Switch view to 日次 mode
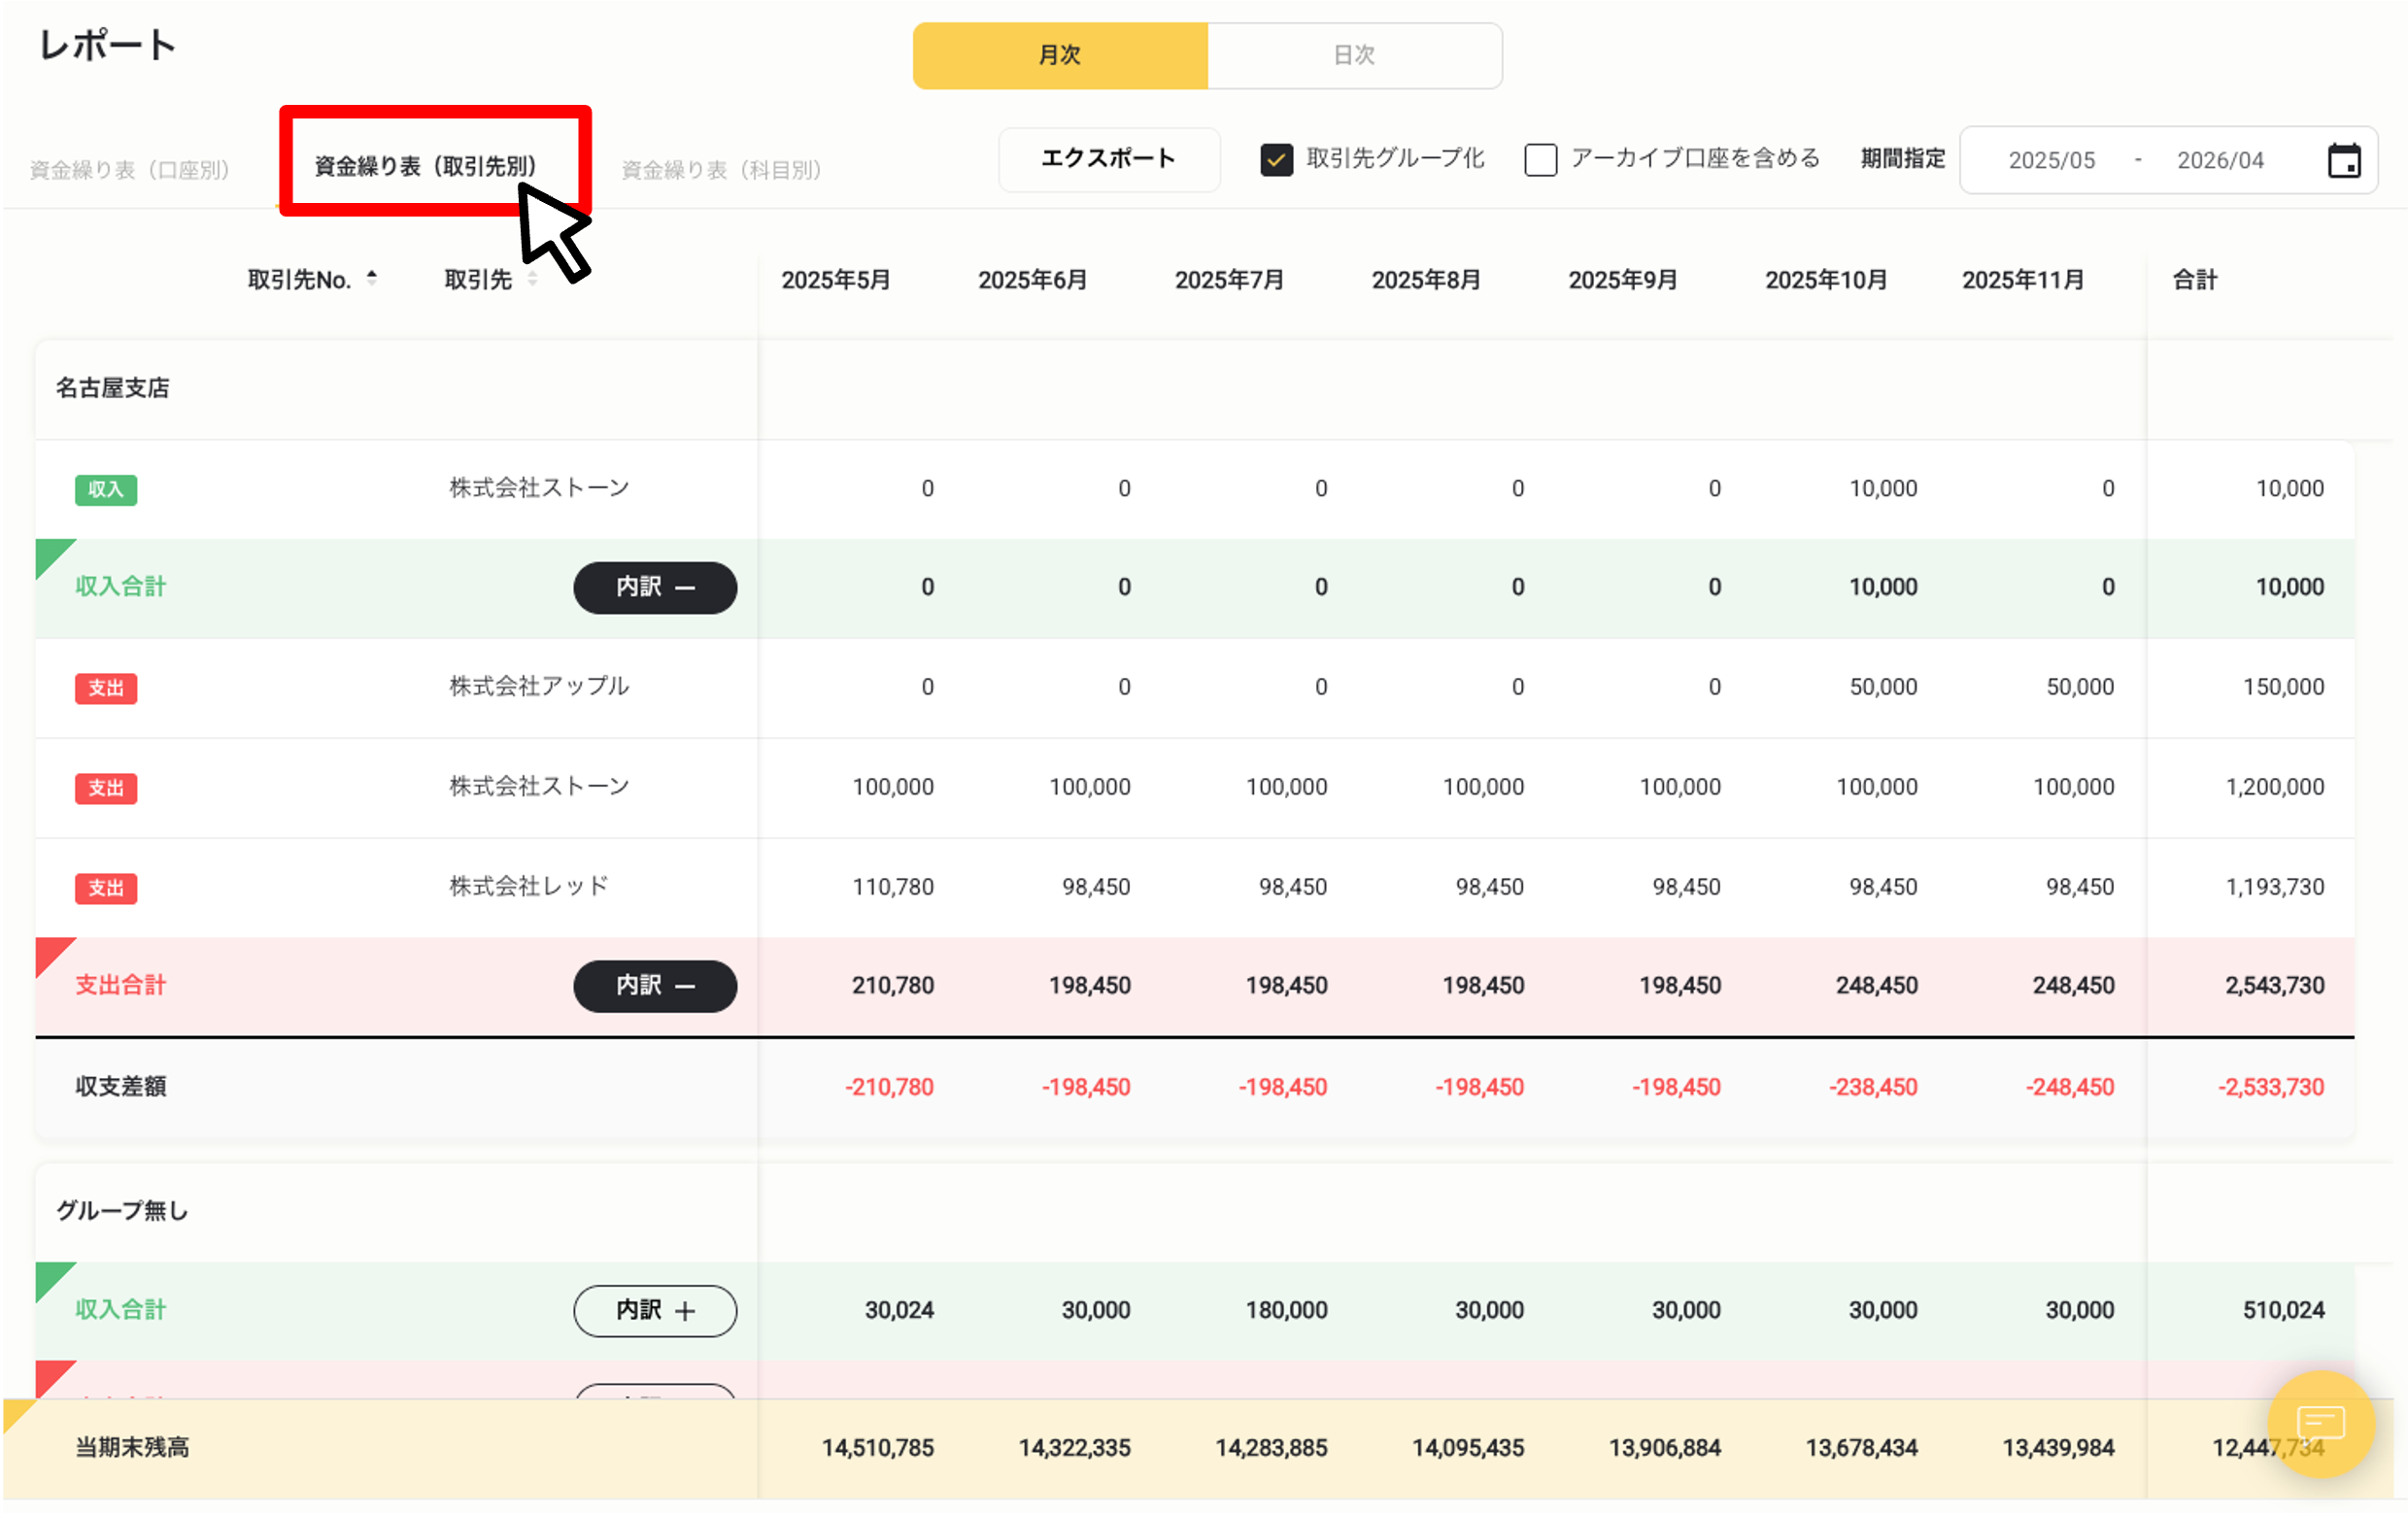This screenshot has width=2408, height=1513. point(1354,55)
